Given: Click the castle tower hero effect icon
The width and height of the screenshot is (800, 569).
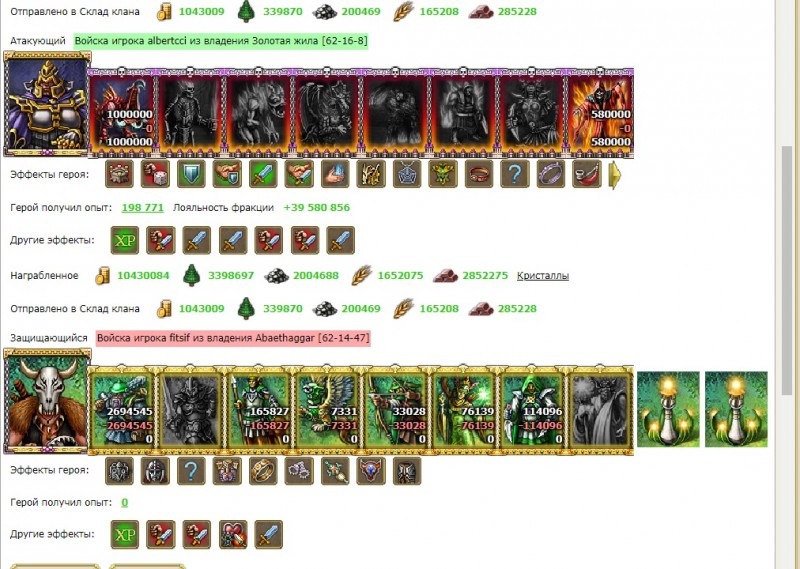Looking at the screenshot, I should (x=119, y=174).
